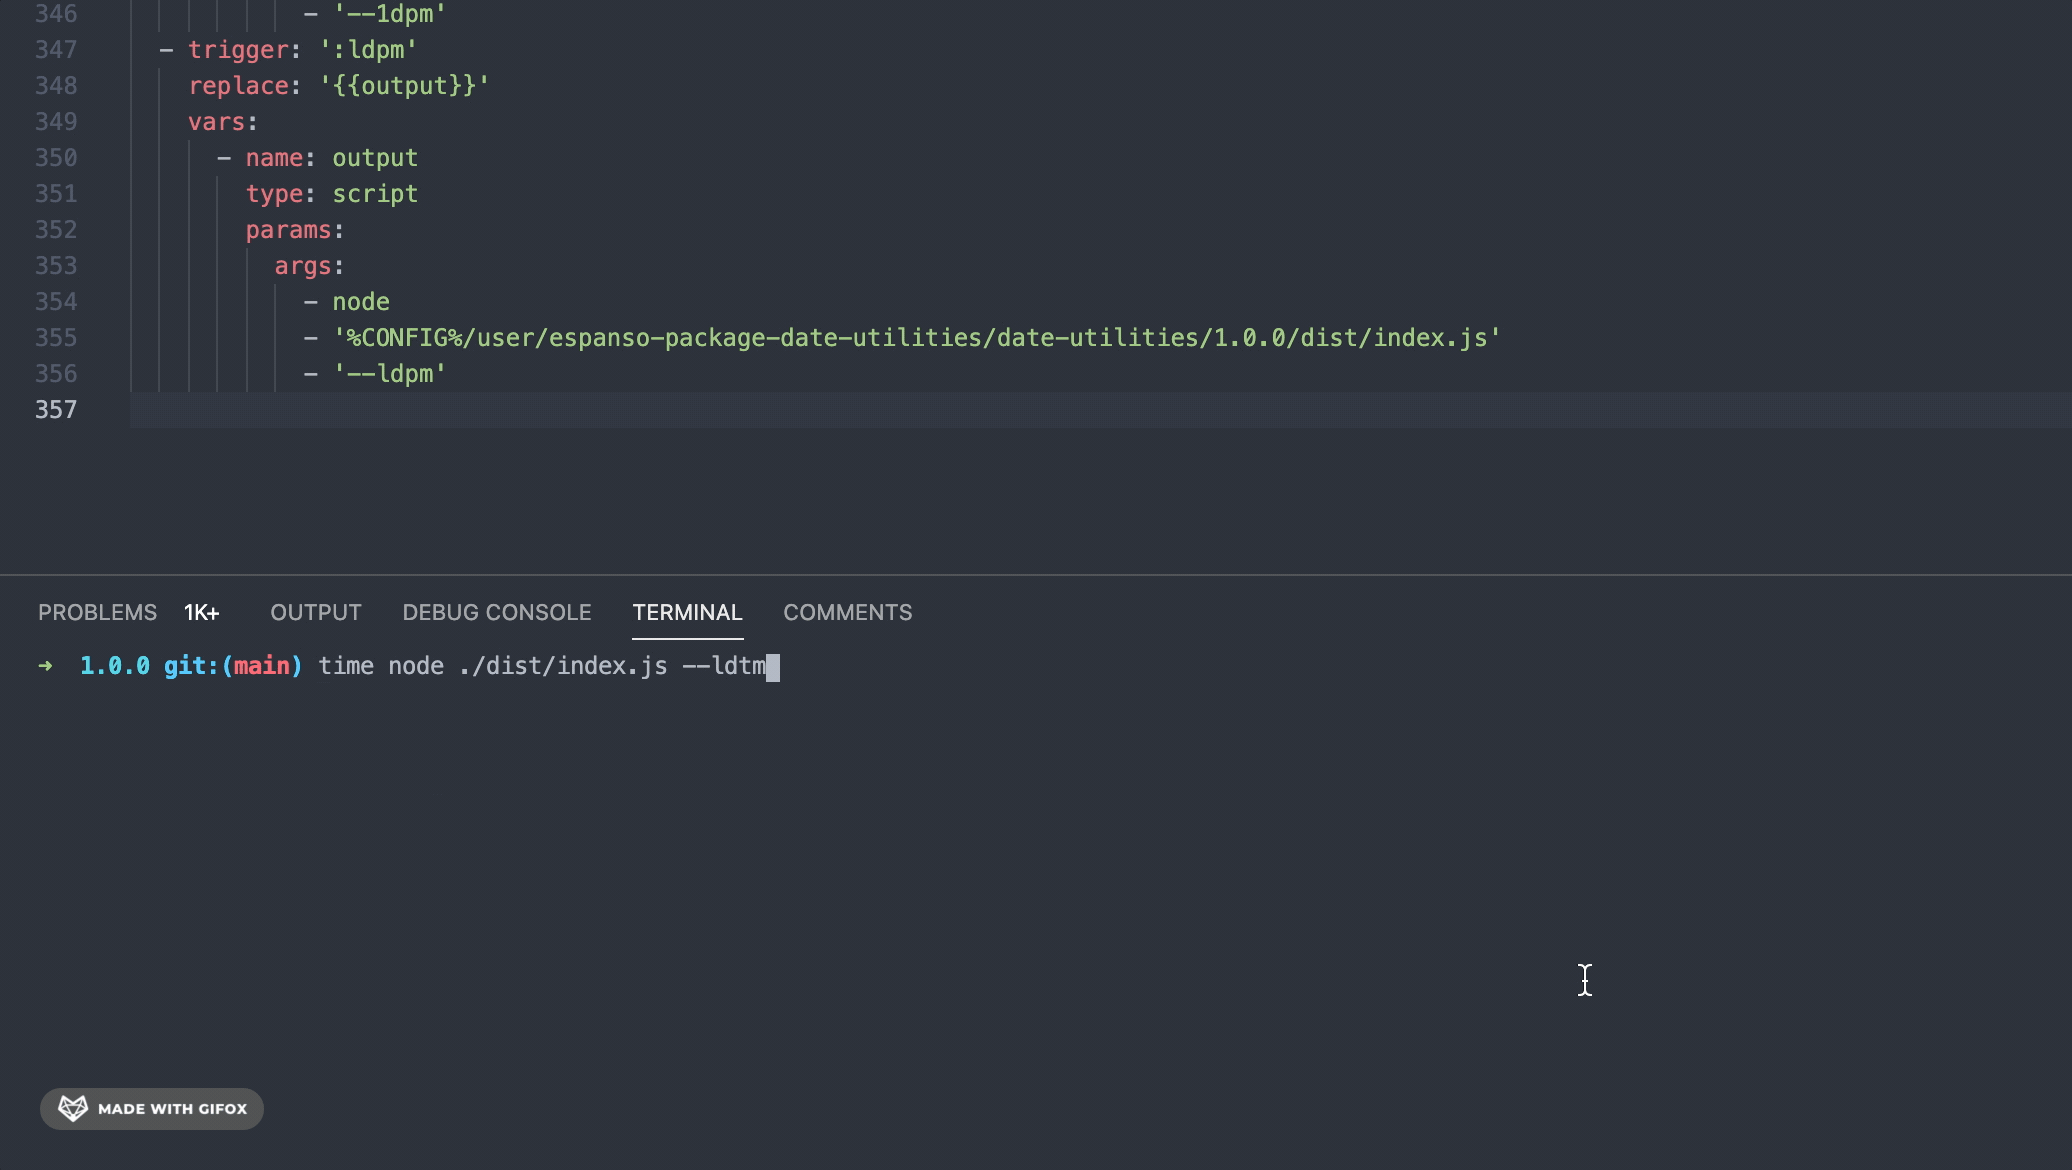Click the active TERMINAL tab
The height and width of the screenshot is (1170, 2072).
pyautogui.click(x=687, y=612)
